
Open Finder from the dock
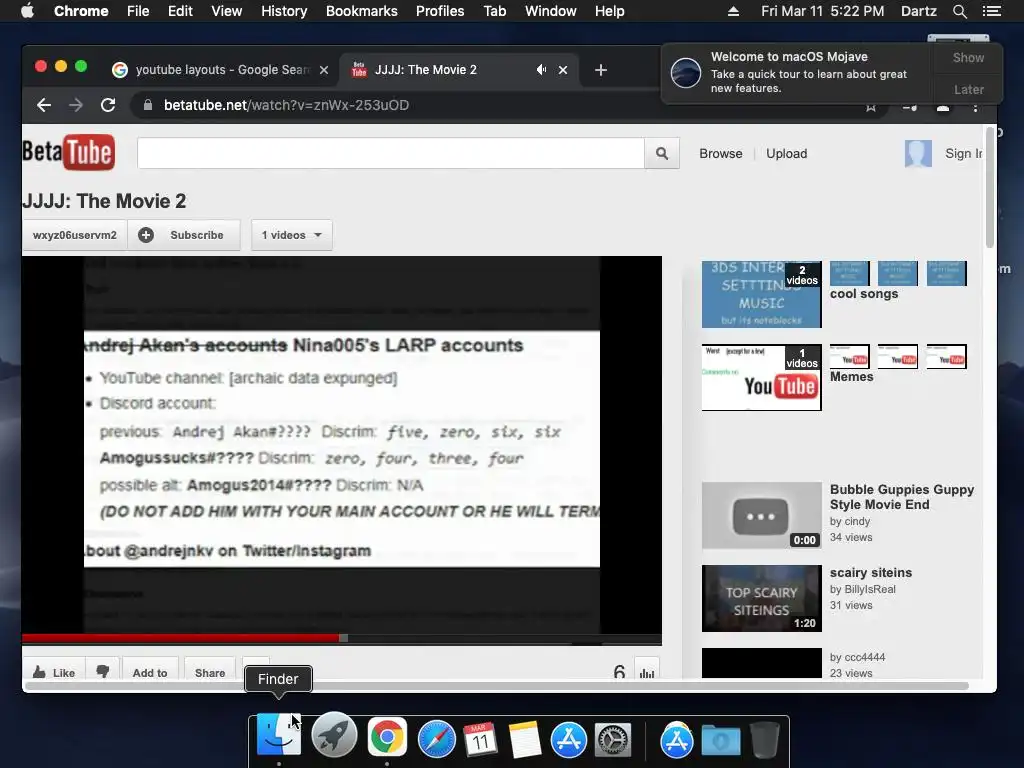[x=279, y=737]
